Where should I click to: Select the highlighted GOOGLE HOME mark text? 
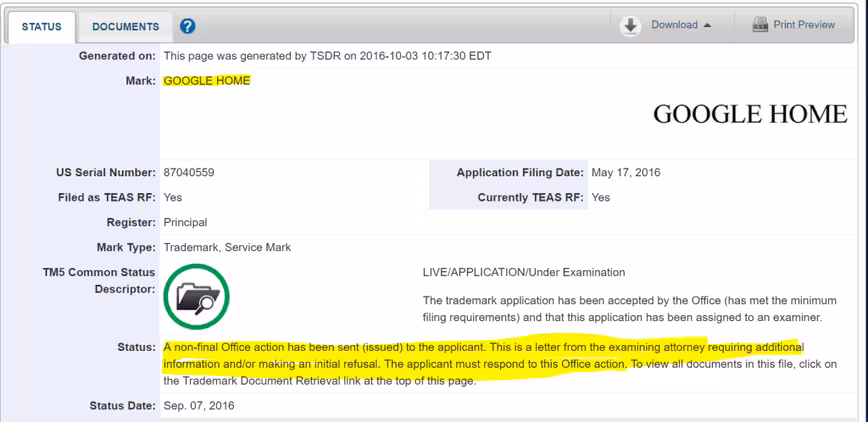[x=207, y=81]
